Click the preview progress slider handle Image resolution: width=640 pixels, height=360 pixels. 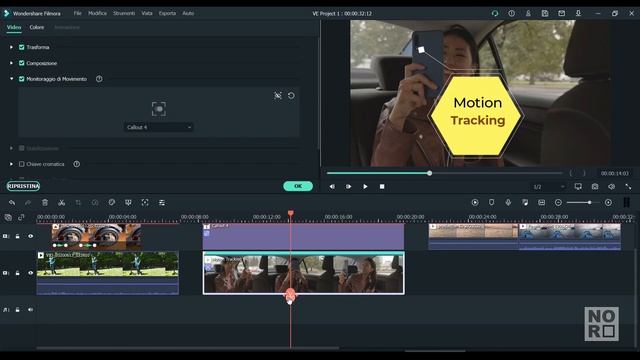click(x=429, y=173)
